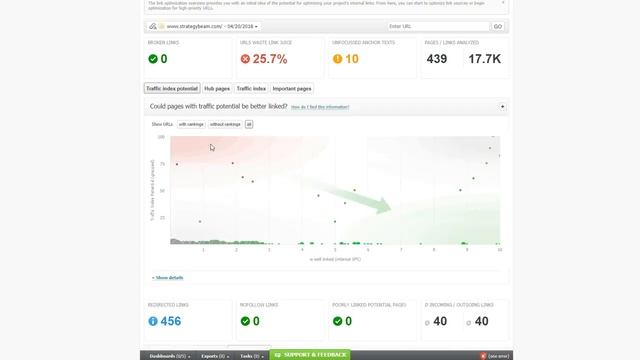Click the orange warning icon beside 10
Screen dimensions: 640x360
[338, 59]
